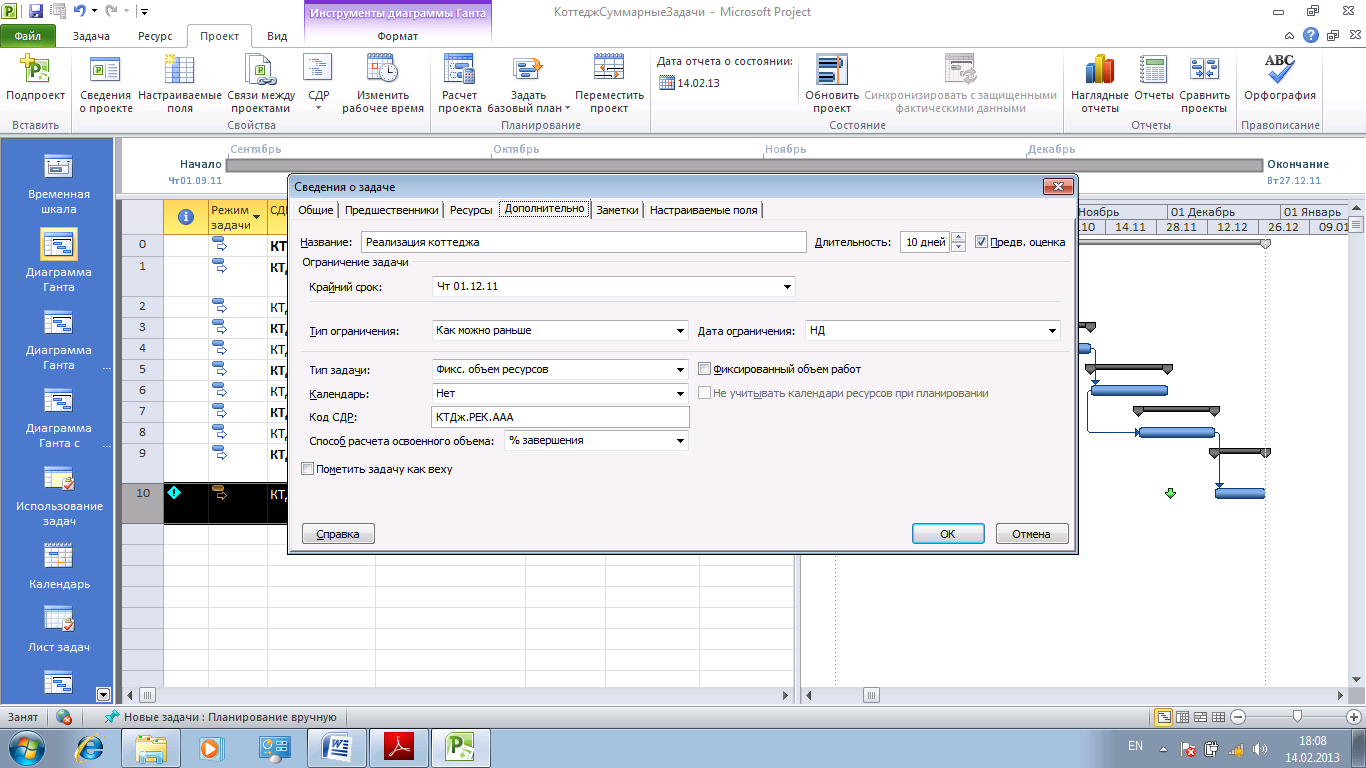Click zoom out minus button
The height and width of the screenshot is (768, 1366).
tap(1238, 717)
